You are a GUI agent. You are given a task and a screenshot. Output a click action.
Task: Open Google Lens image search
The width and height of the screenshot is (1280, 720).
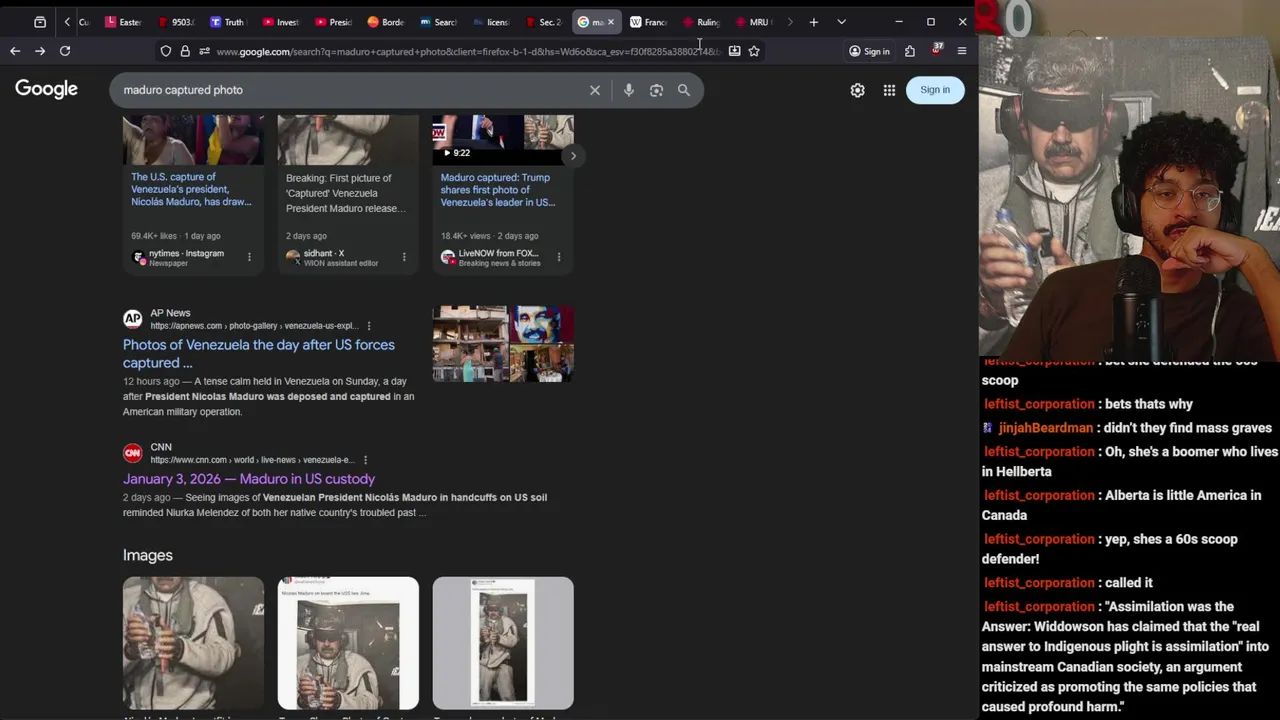(656, 90)
